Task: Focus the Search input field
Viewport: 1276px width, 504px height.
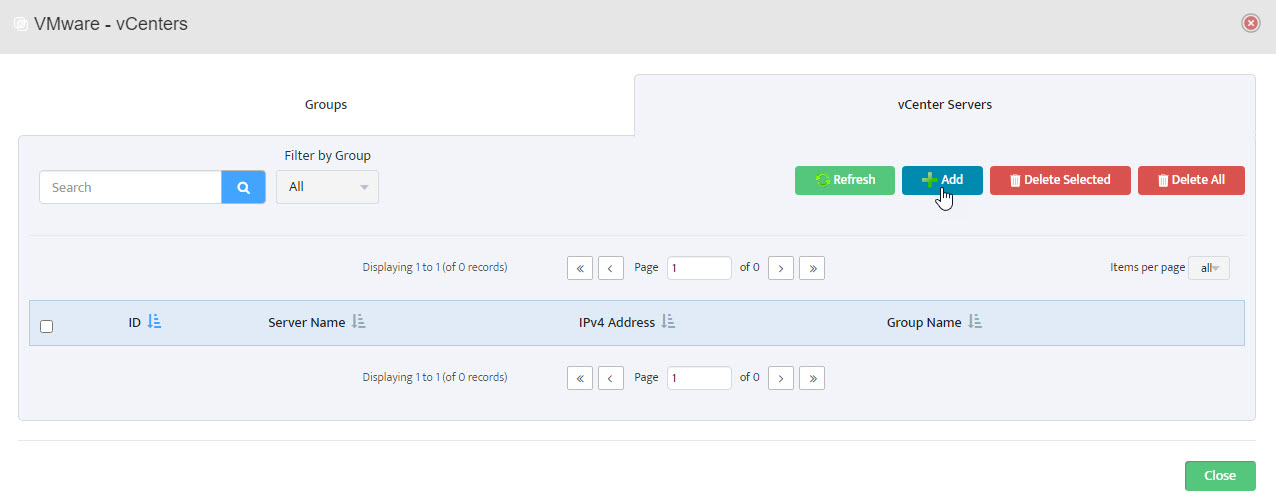Action: pyautogui.click(x=130, y=187)
